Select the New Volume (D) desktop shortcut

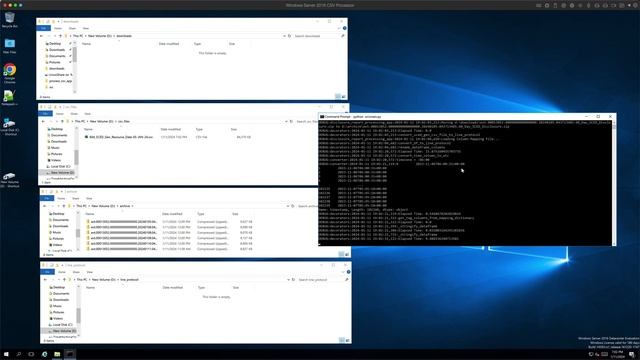pos(10,180)
